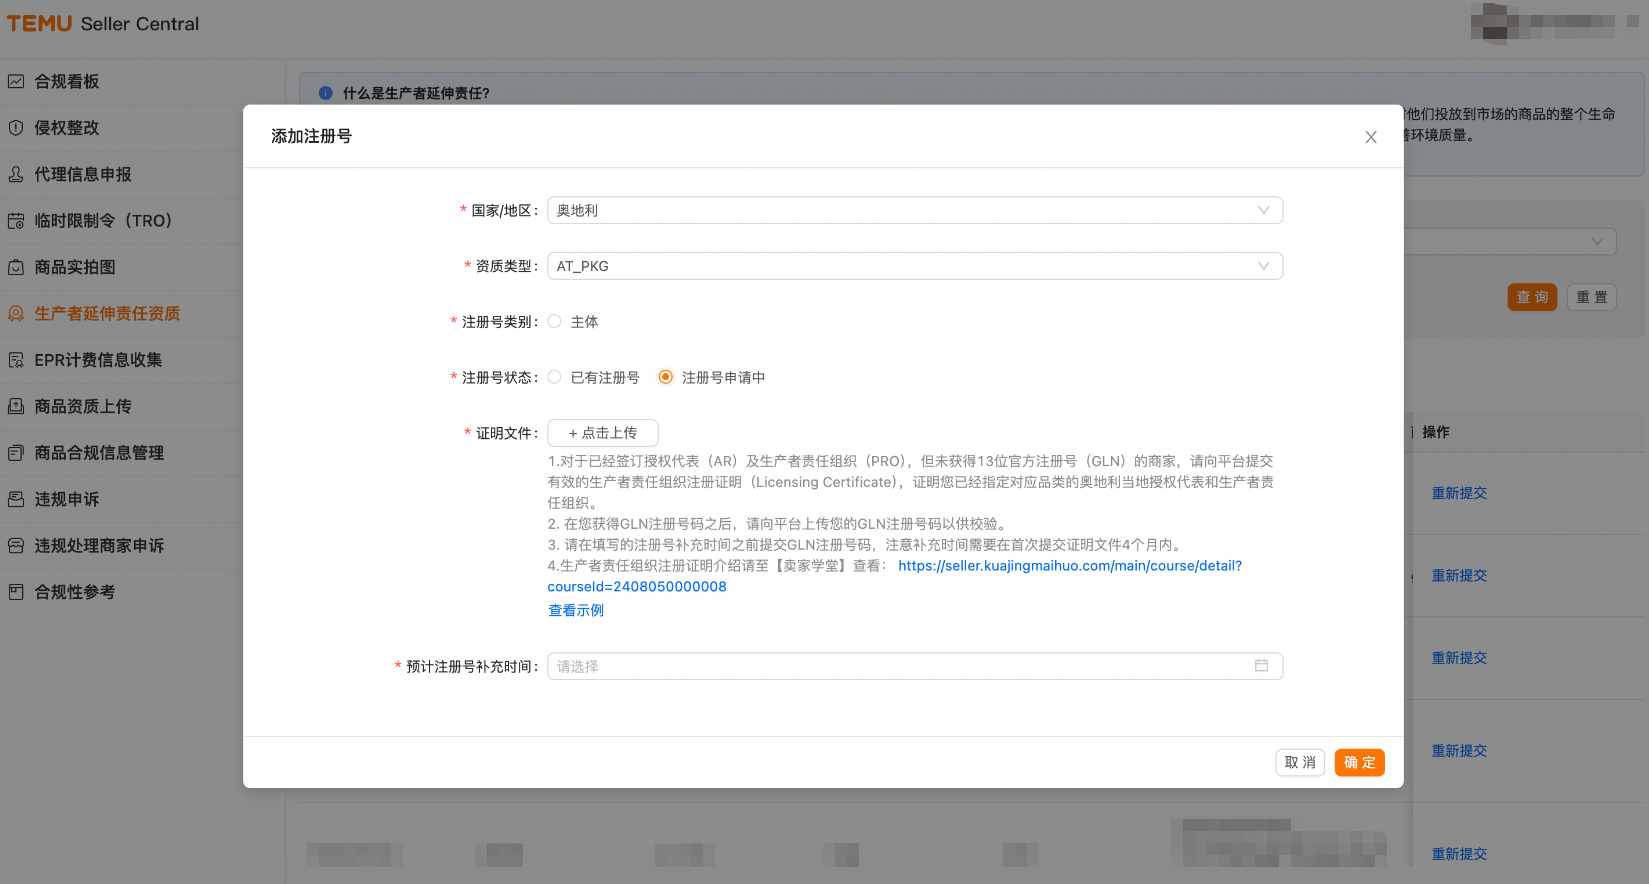Click the + 点击上传 upload button

click(603, 433)
